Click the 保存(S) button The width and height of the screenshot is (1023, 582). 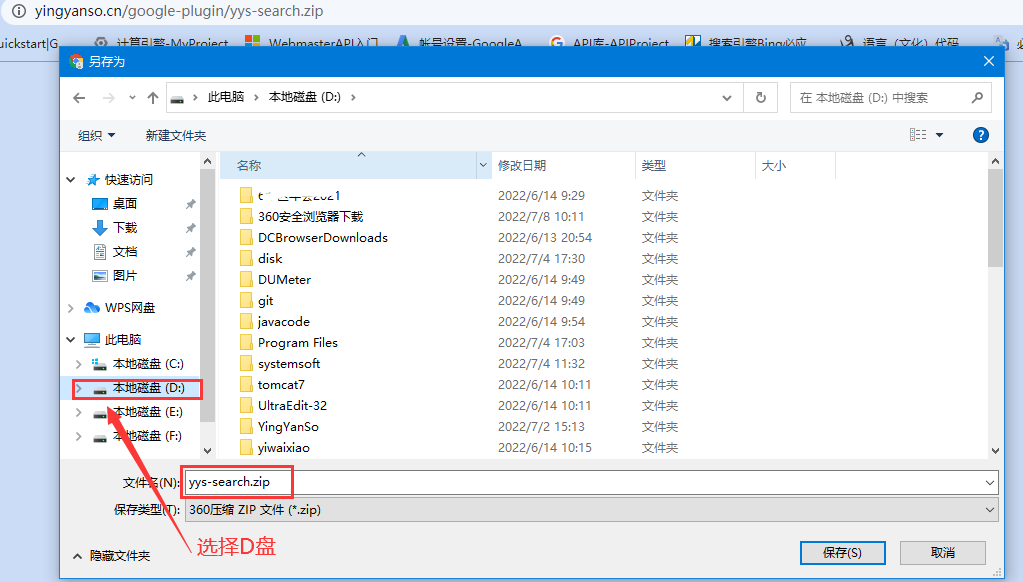pyautogui.click(x=842, y=552)
